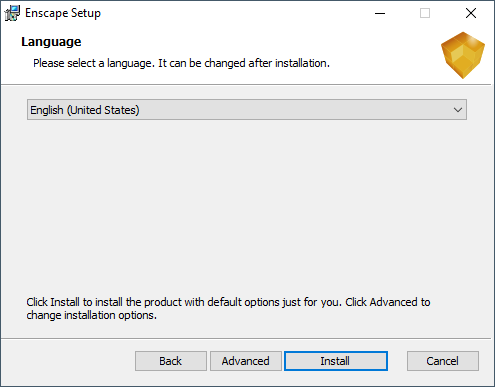Click the Enscape gold cube logo
Viewport: 495px width, 387px height.
point(463,55)
